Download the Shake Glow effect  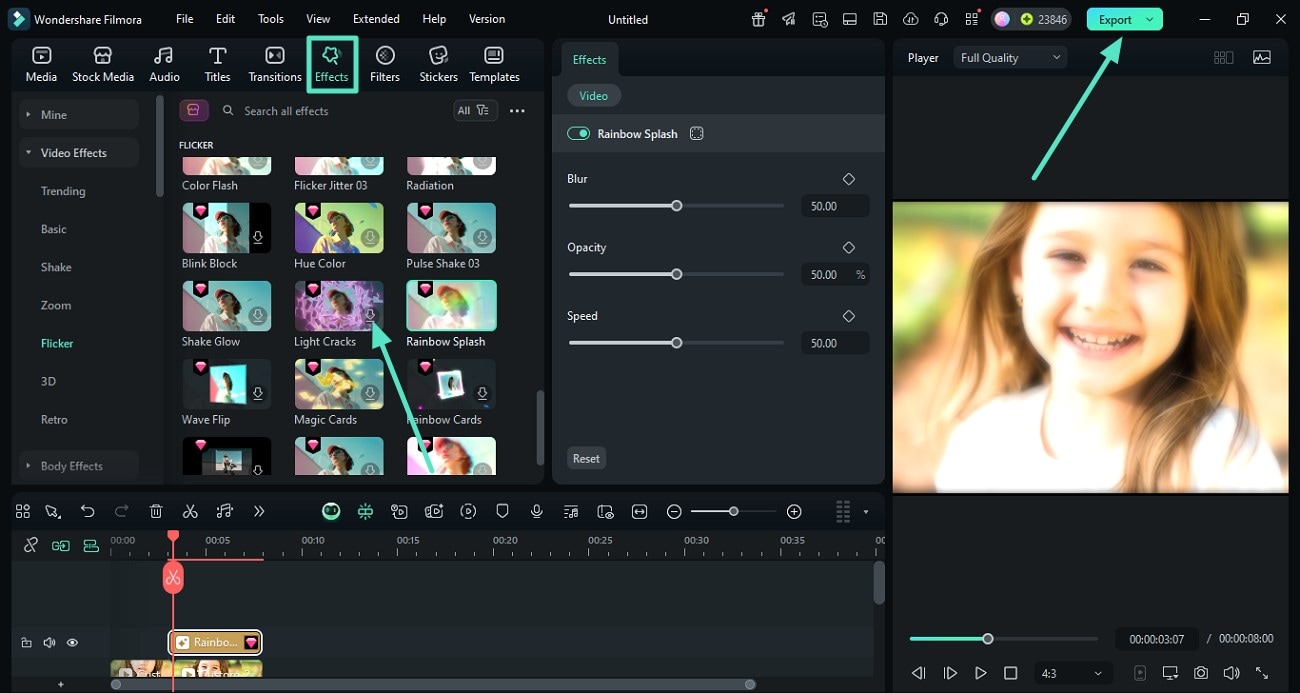click(x=258, y=316)
